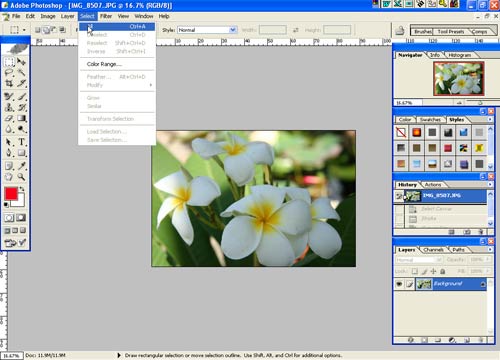This screenshot has width=500, height=360.
Task: Click the delete layer trash icon in Layers
Action: [481, 340]
